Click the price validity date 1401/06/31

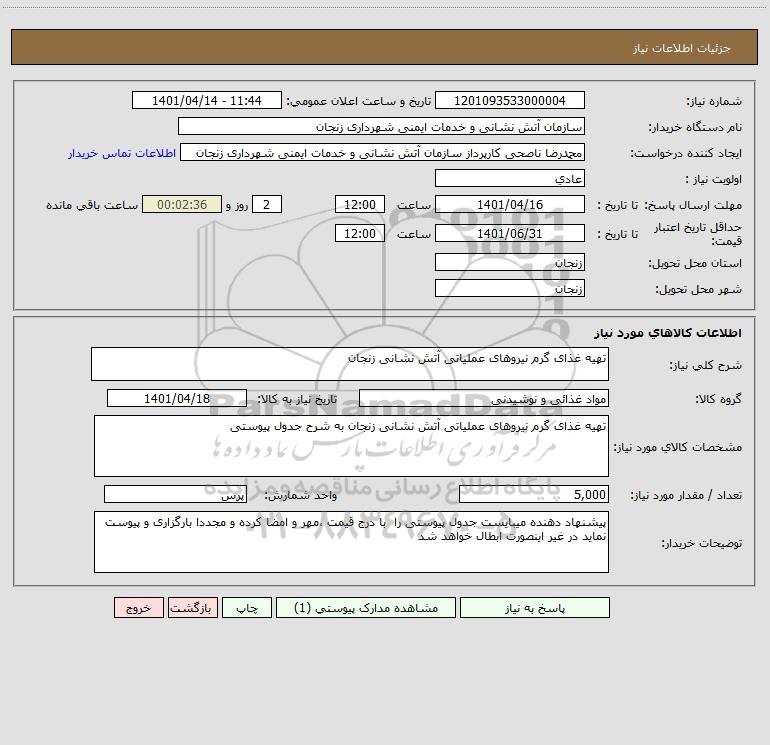tap(510, 233)
